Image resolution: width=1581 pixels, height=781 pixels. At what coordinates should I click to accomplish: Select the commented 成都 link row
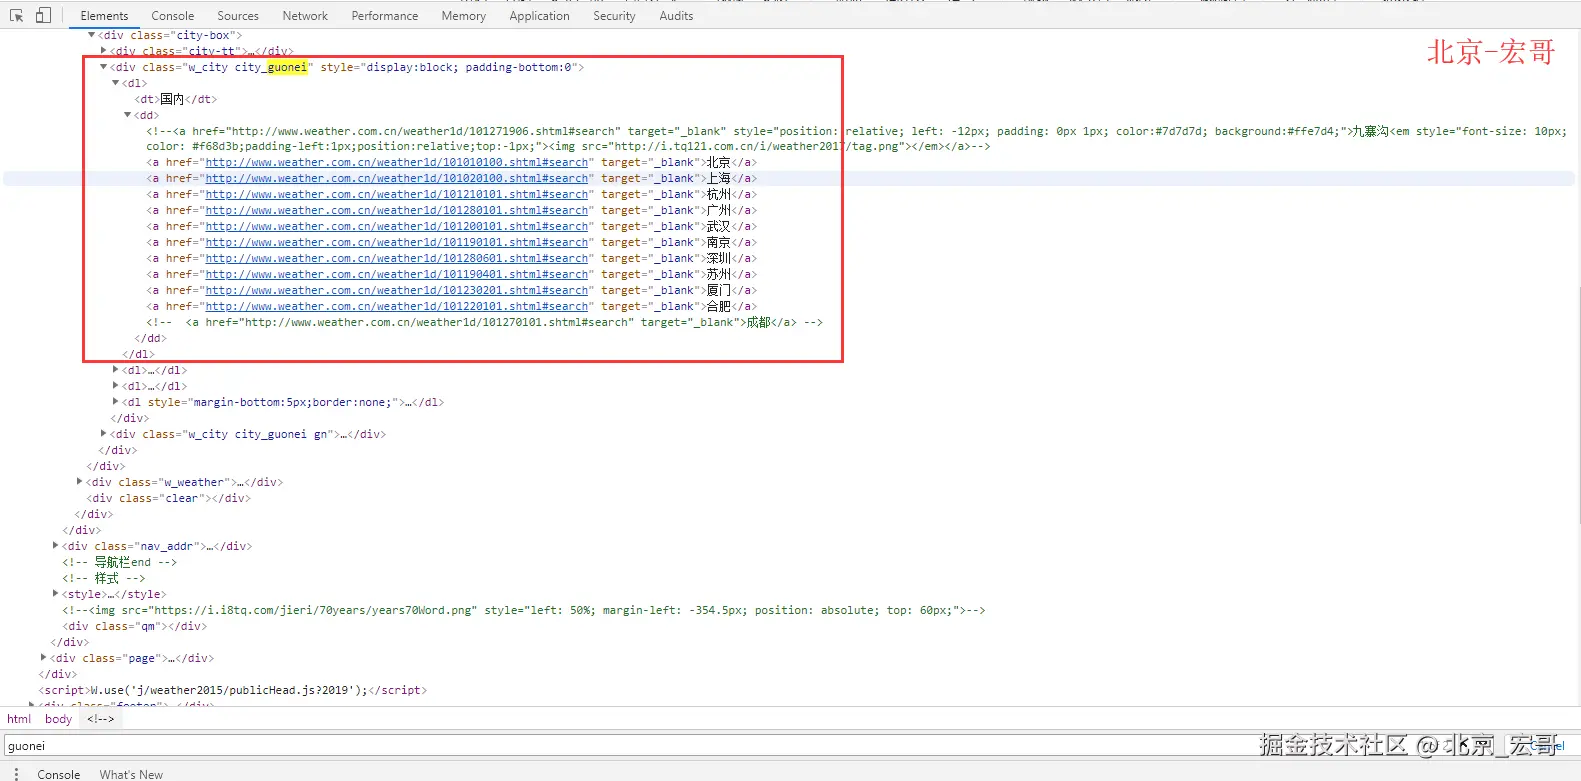coord(485,322)
